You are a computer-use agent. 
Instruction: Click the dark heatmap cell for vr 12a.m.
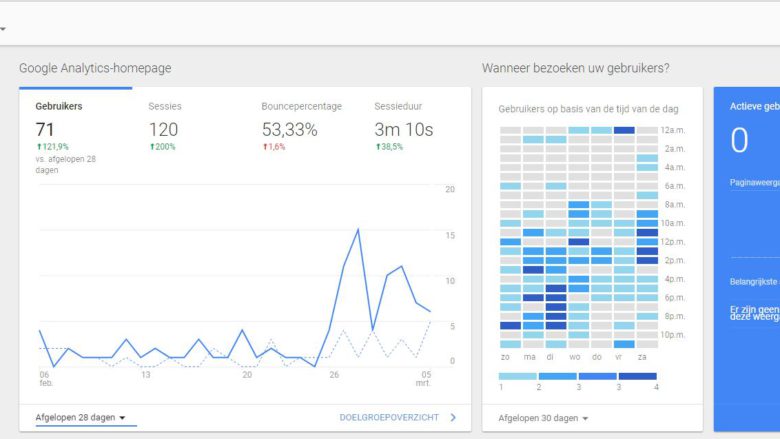(624, 130)
